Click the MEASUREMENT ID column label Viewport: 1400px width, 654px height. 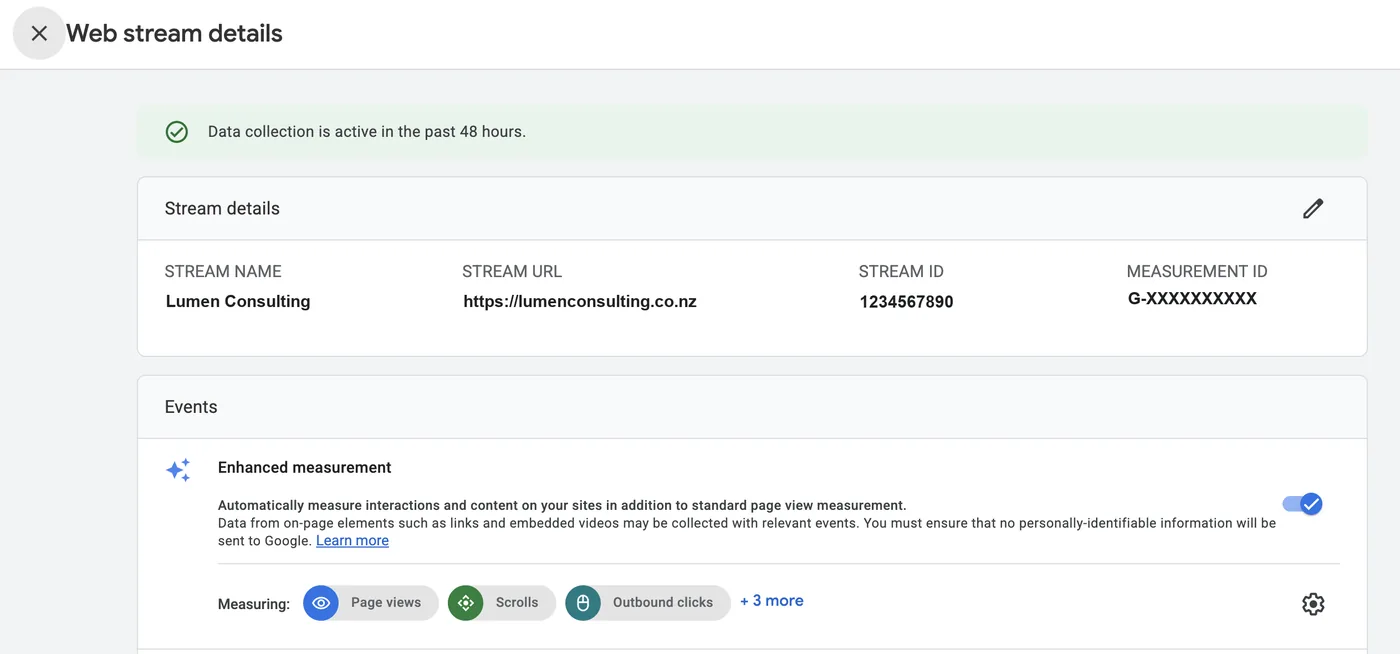(1197, 271)
